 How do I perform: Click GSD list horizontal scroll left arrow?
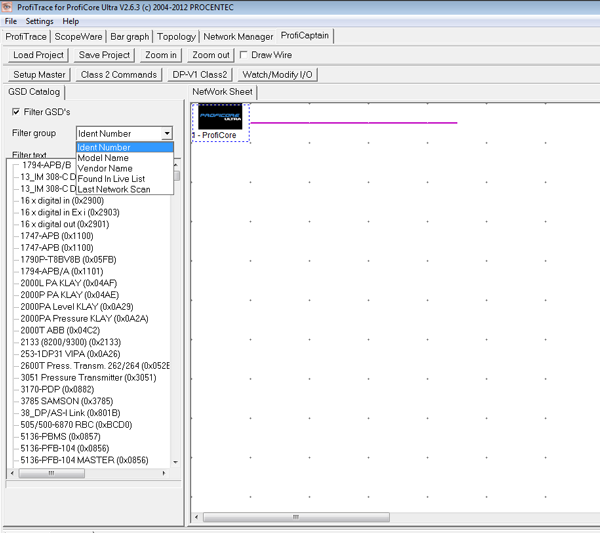point(12,473)
